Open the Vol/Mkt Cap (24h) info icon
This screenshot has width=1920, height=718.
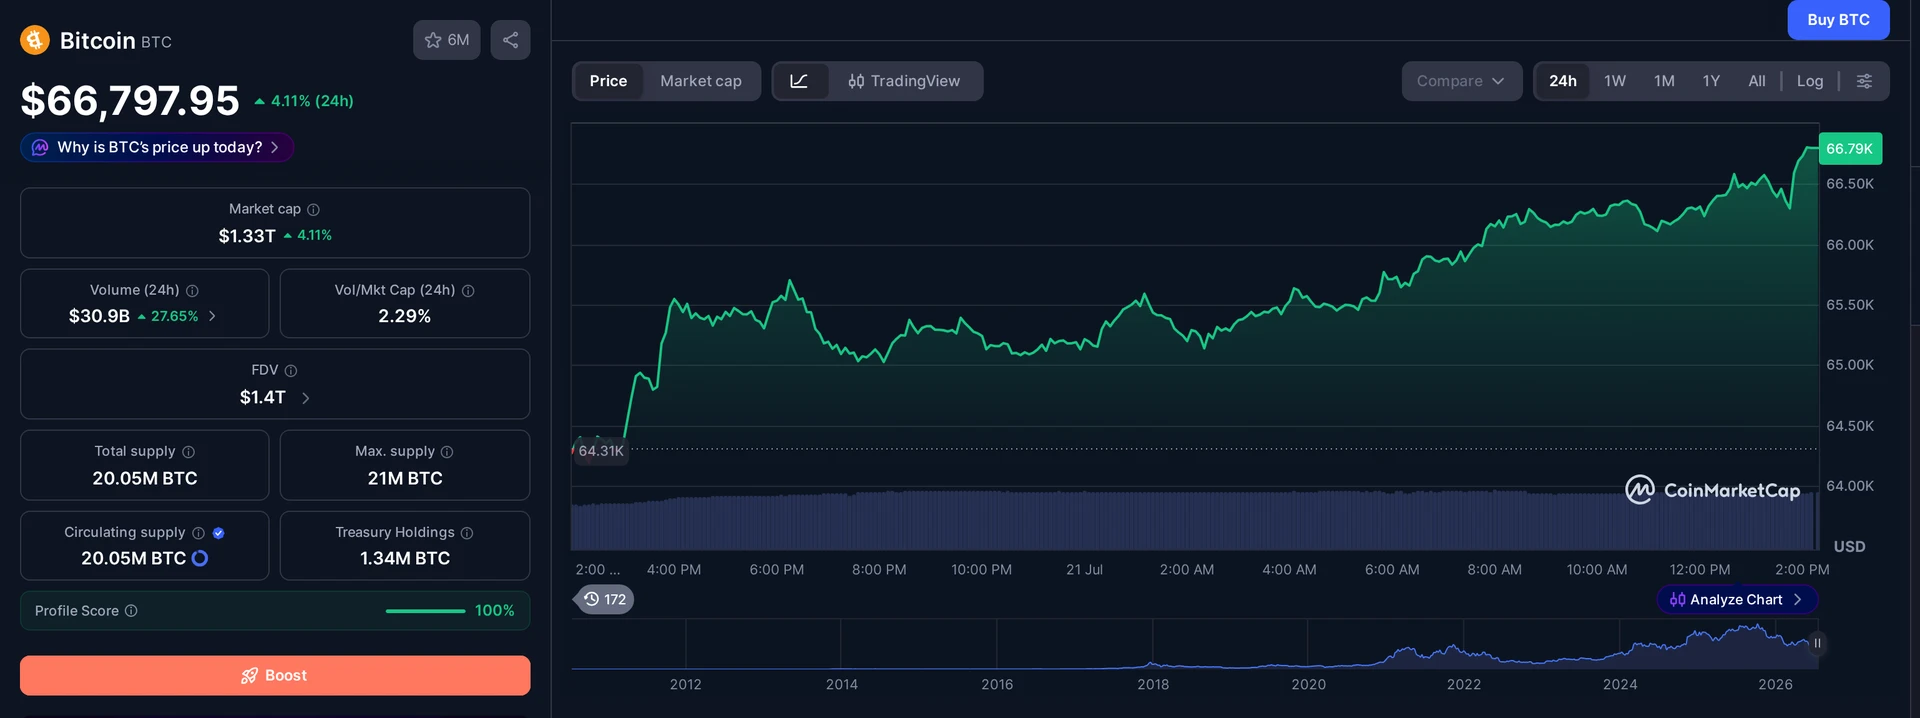tap(468, 290)
